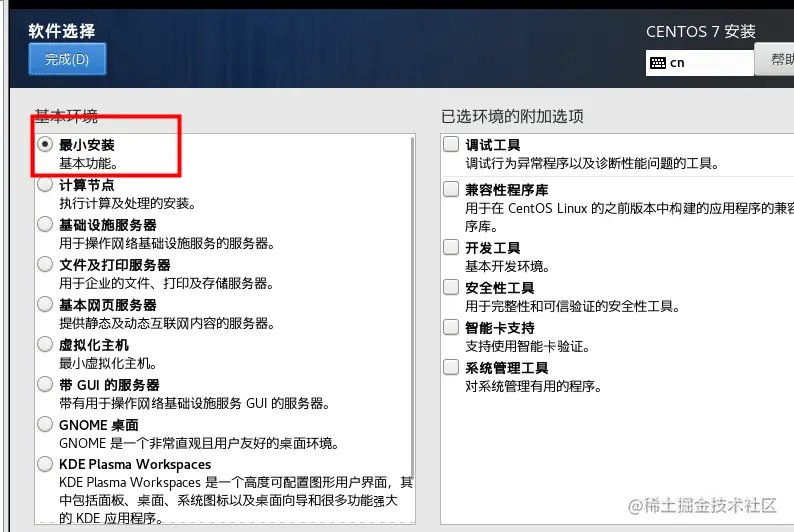
Task: Tick the 兼容性程序库 checkbox
Action: point(451,189)
